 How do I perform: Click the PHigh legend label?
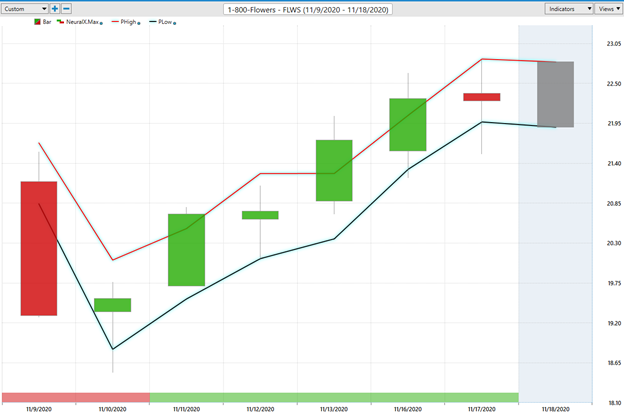[128, 22]
